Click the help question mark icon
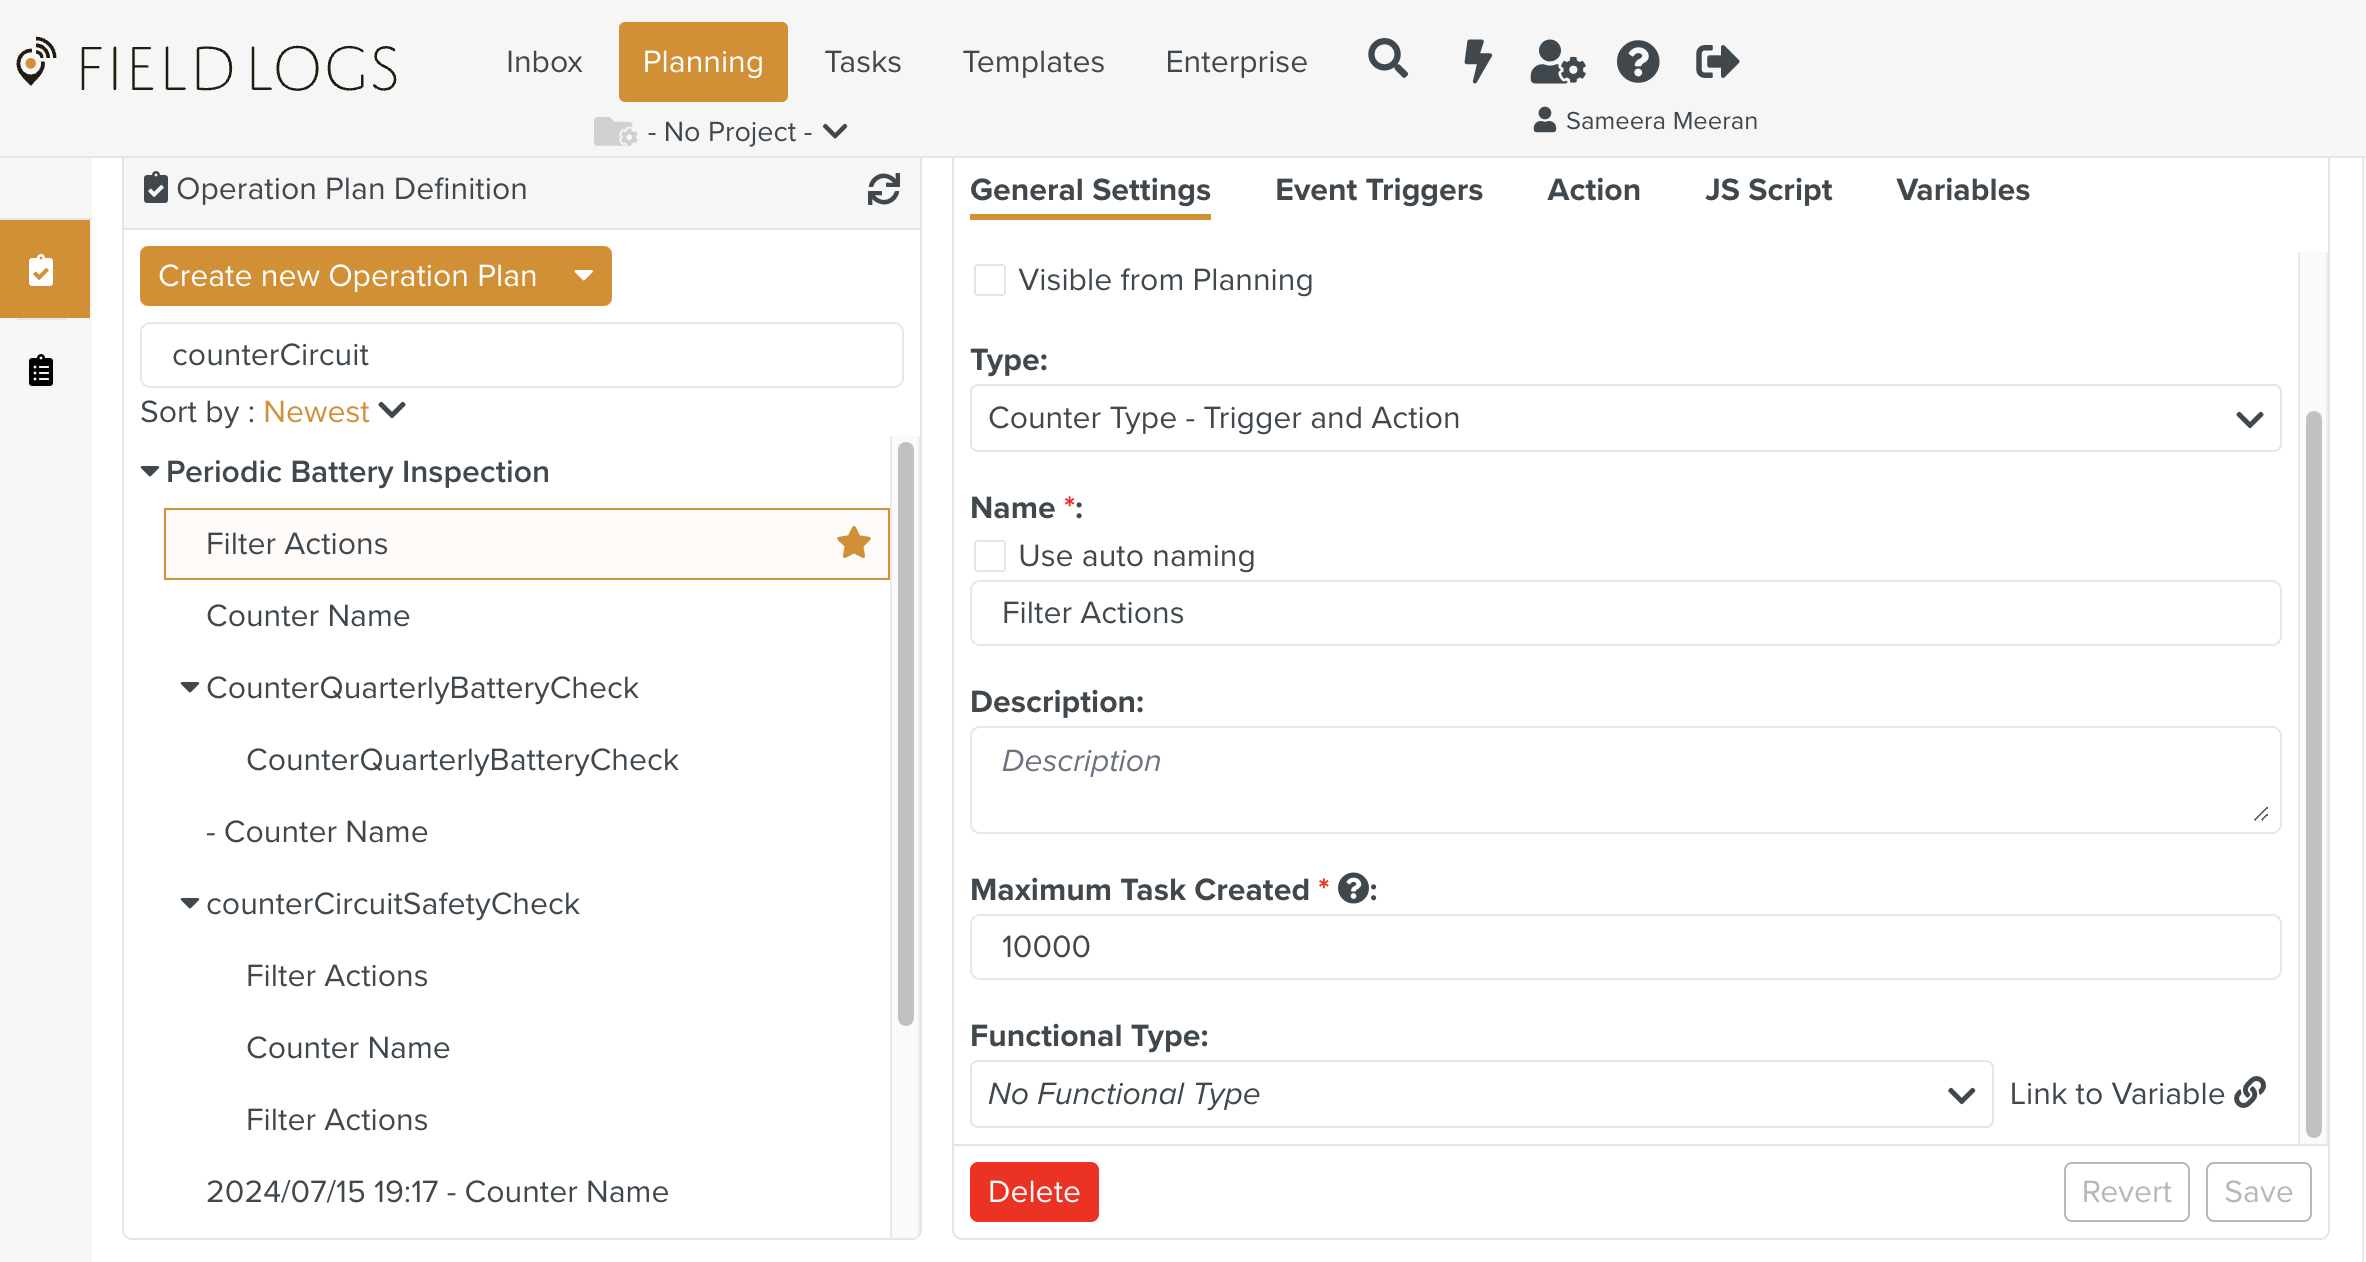The image size is (2366, 1262). [1637, 62]
